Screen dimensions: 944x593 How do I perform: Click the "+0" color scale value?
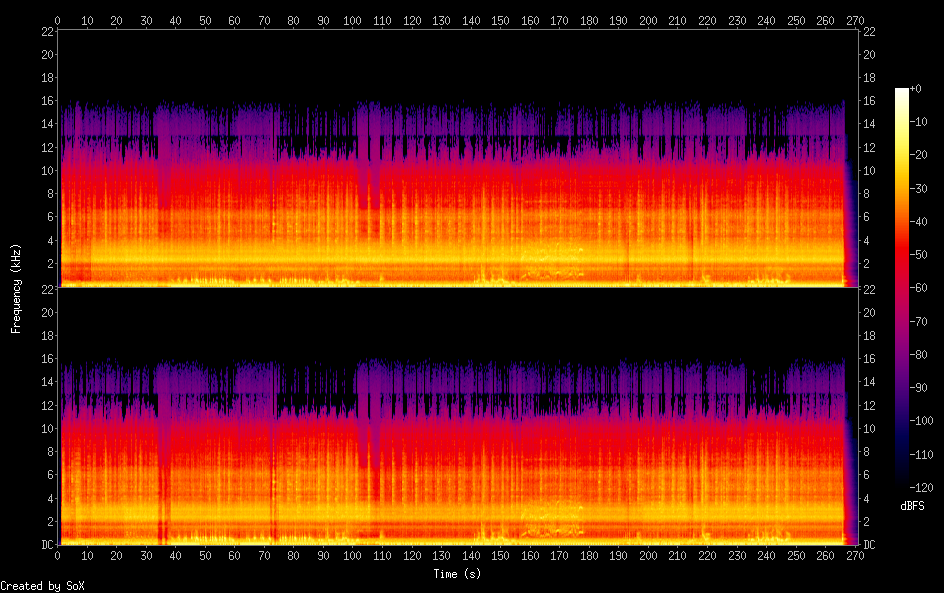(x=915, y=88)
